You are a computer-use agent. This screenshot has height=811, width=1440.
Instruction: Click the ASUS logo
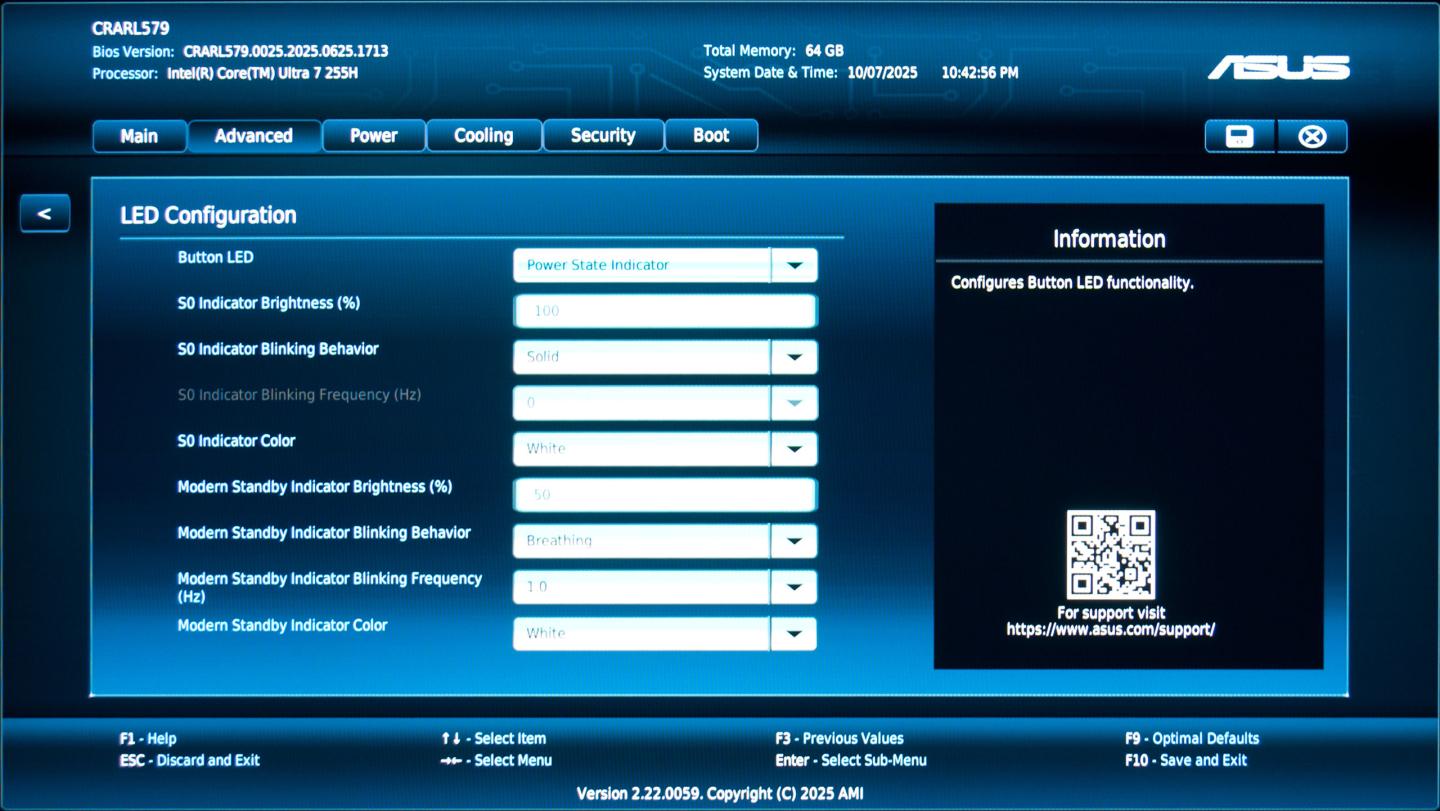[1279, 67]
